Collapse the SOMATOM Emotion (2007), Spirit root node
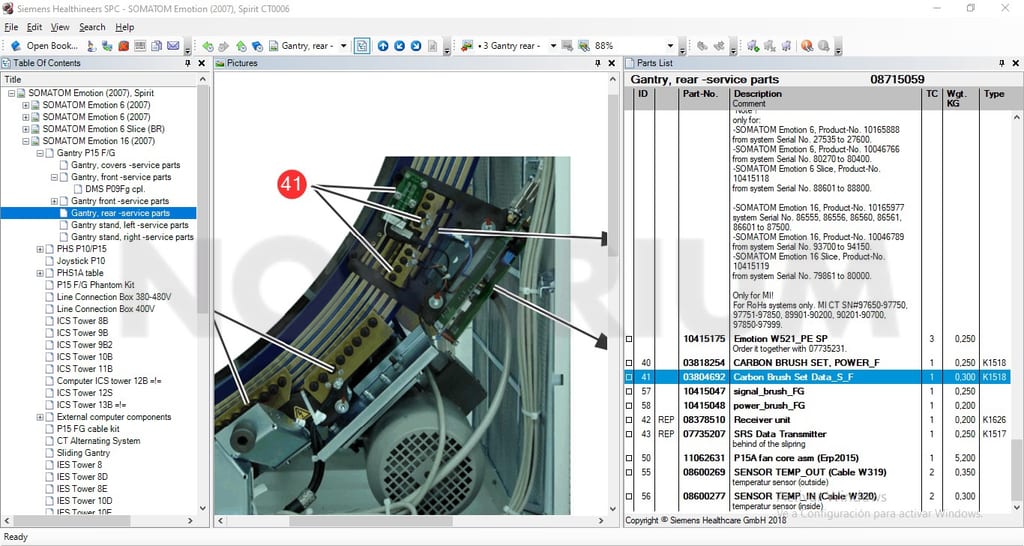This screenshot has height=546, width=1024. (11, 93)
